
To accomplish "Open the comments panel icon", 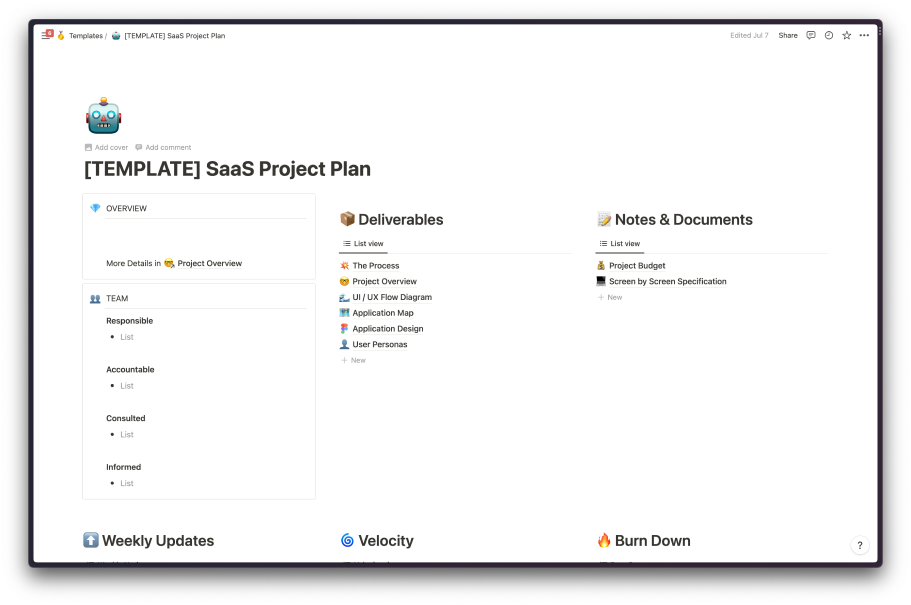I will 811,35.
